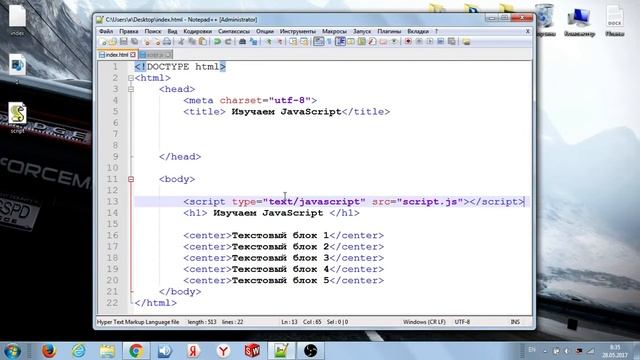Click the Copy toolbar icon
640x360 pixels.
point(192,42)
